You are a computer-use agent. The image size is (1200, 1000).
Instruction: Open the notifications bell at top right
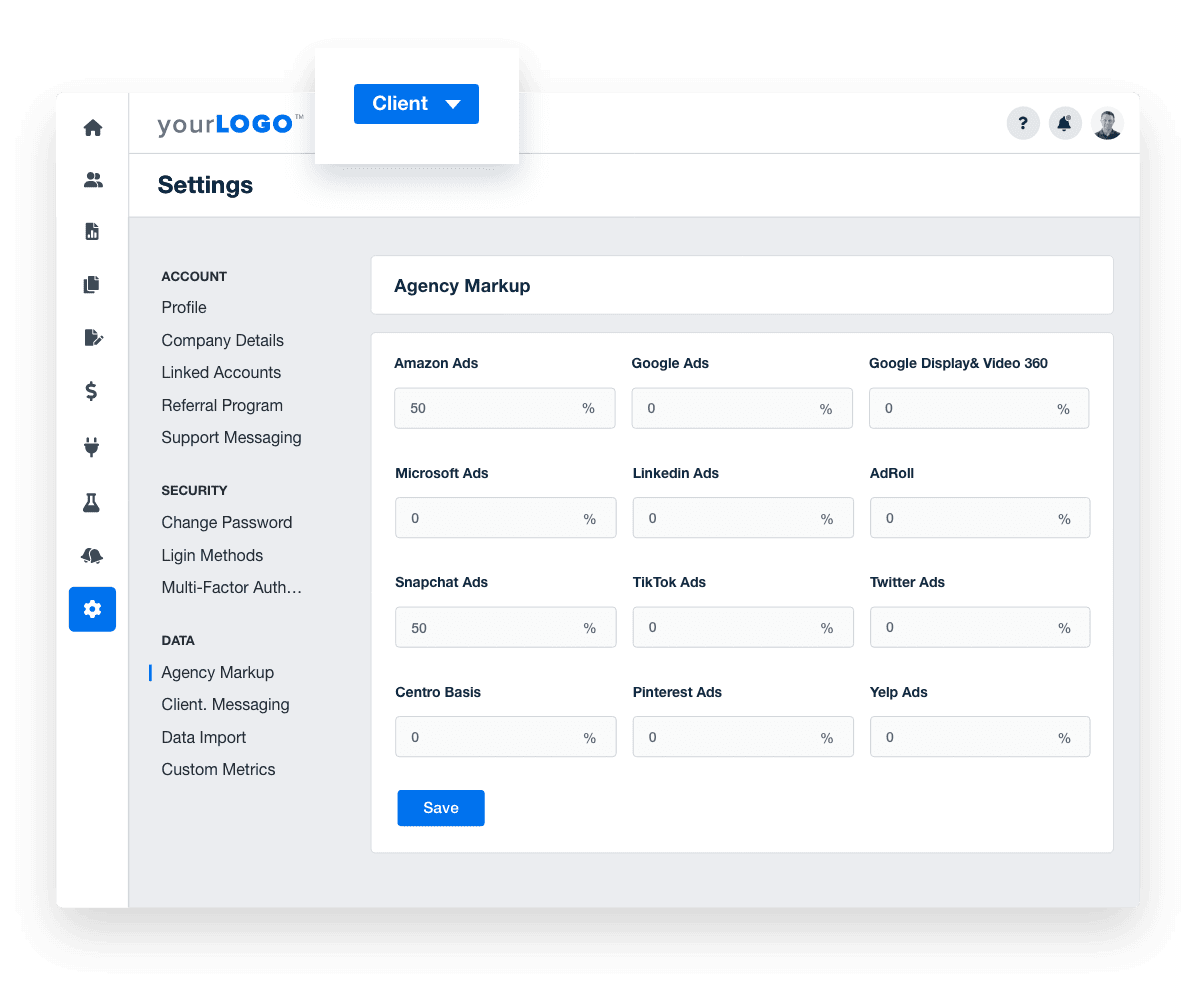1065,123
